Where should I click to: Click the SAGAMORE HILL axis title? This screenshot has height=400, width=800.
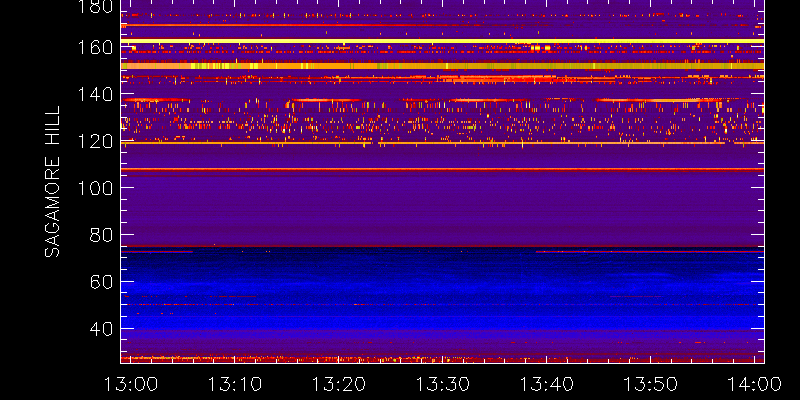point(53,182)
